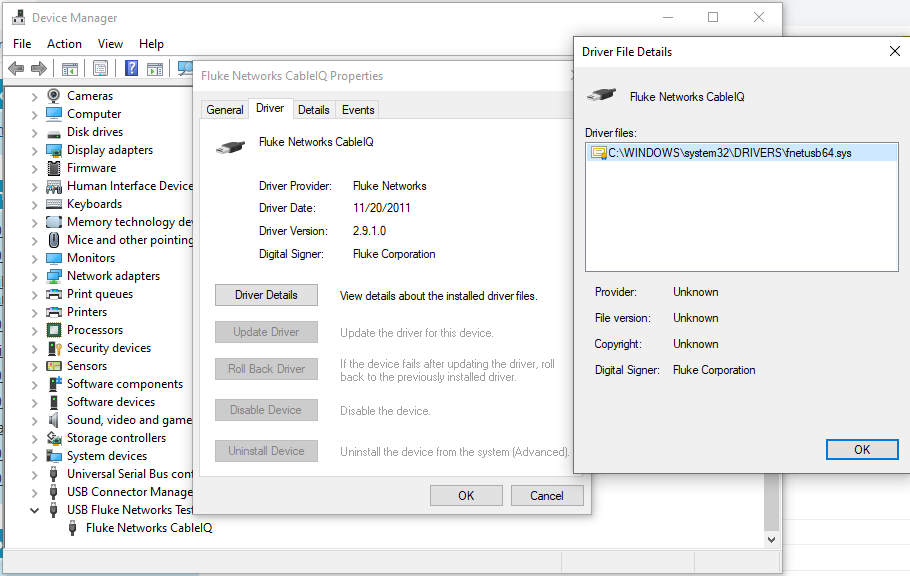
Task: Select the Driver tab
Action: [x=270, y=109]
